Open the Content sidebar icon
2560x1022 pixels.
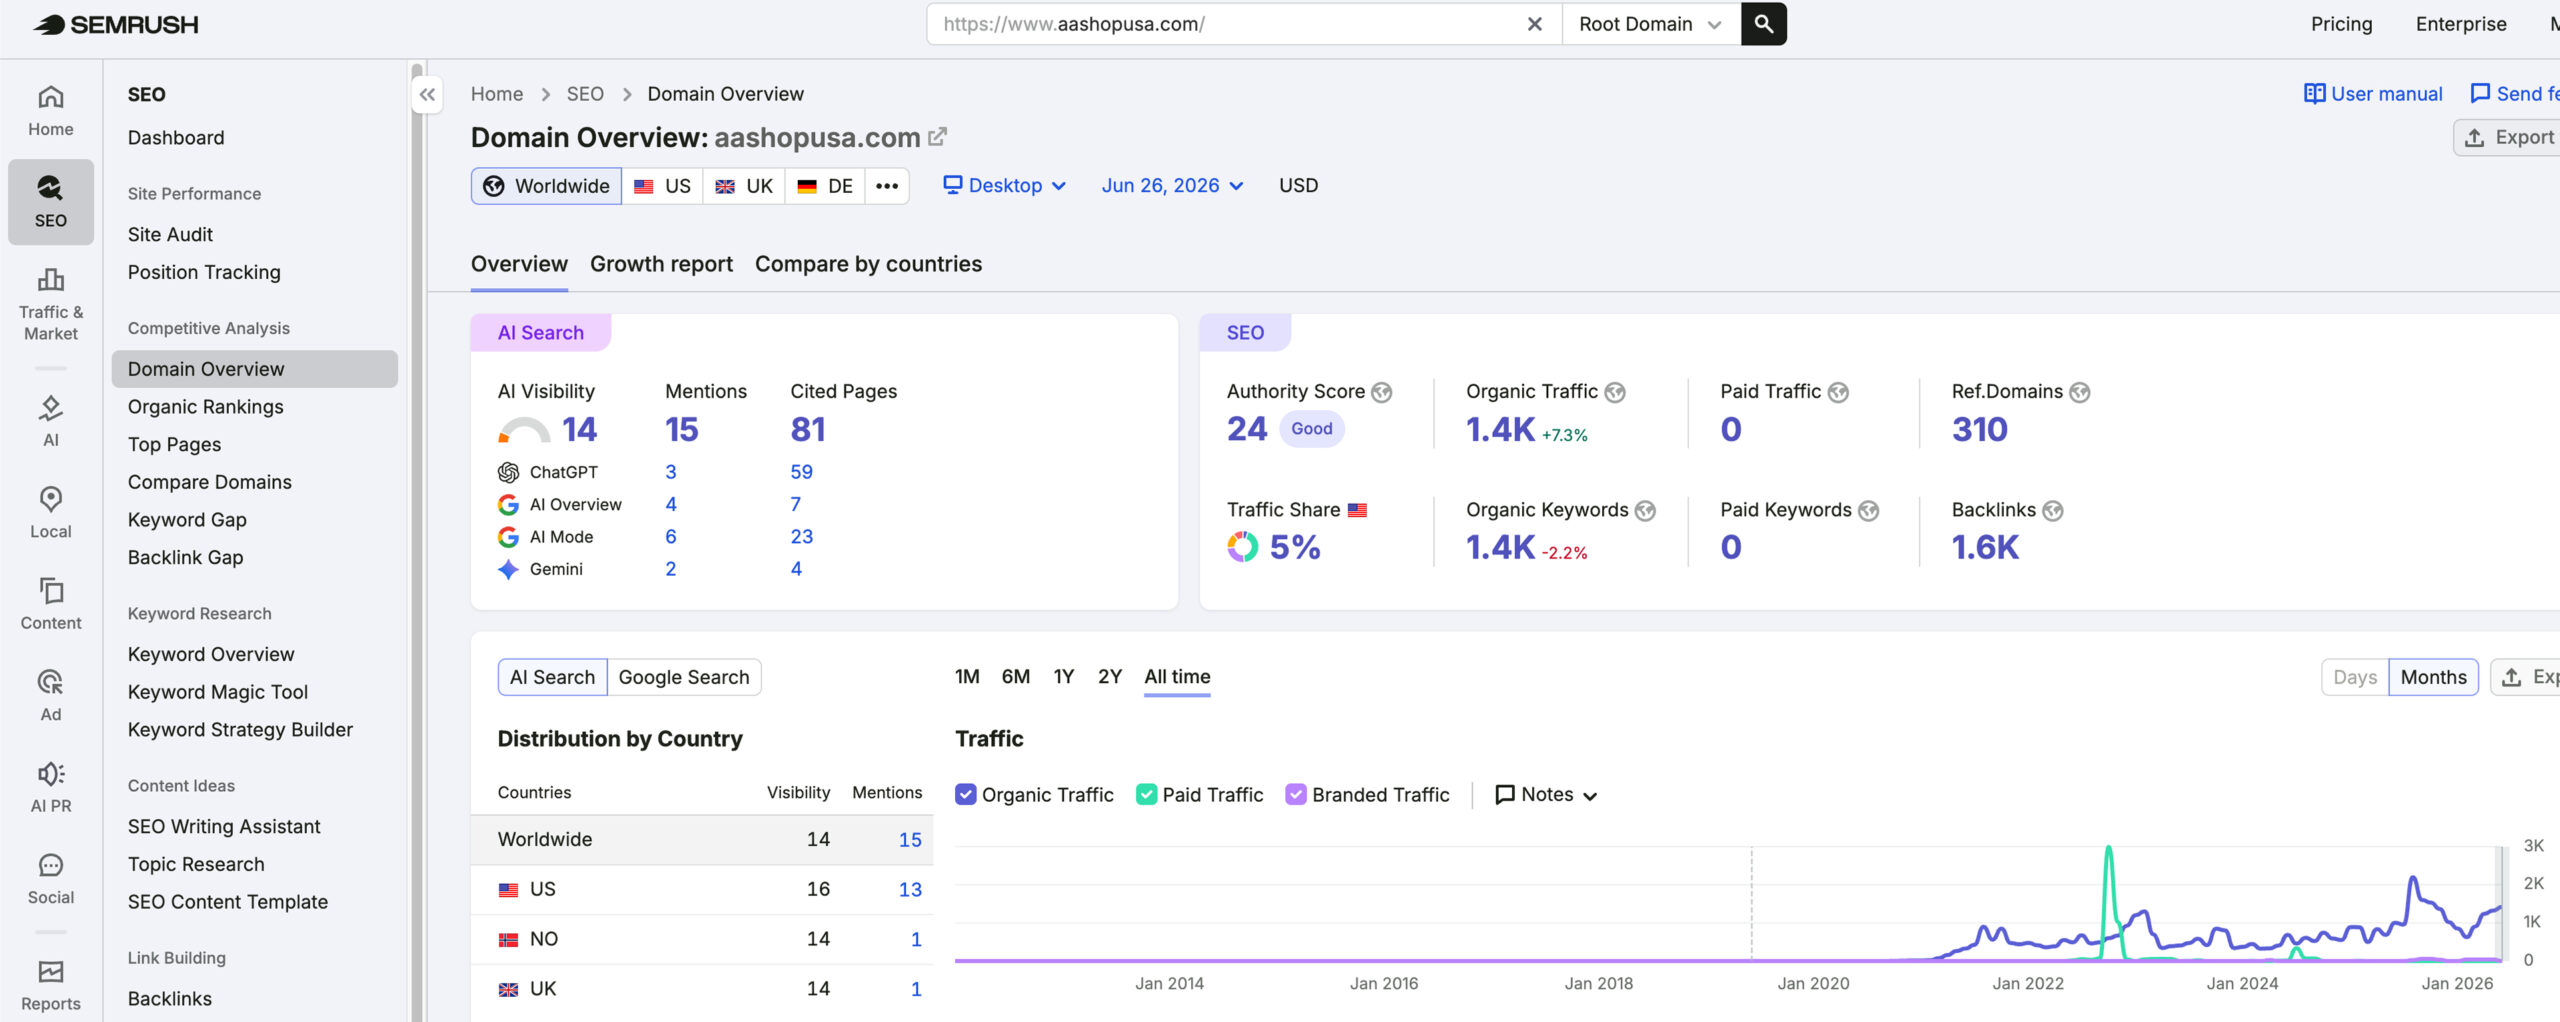[51, 604]
